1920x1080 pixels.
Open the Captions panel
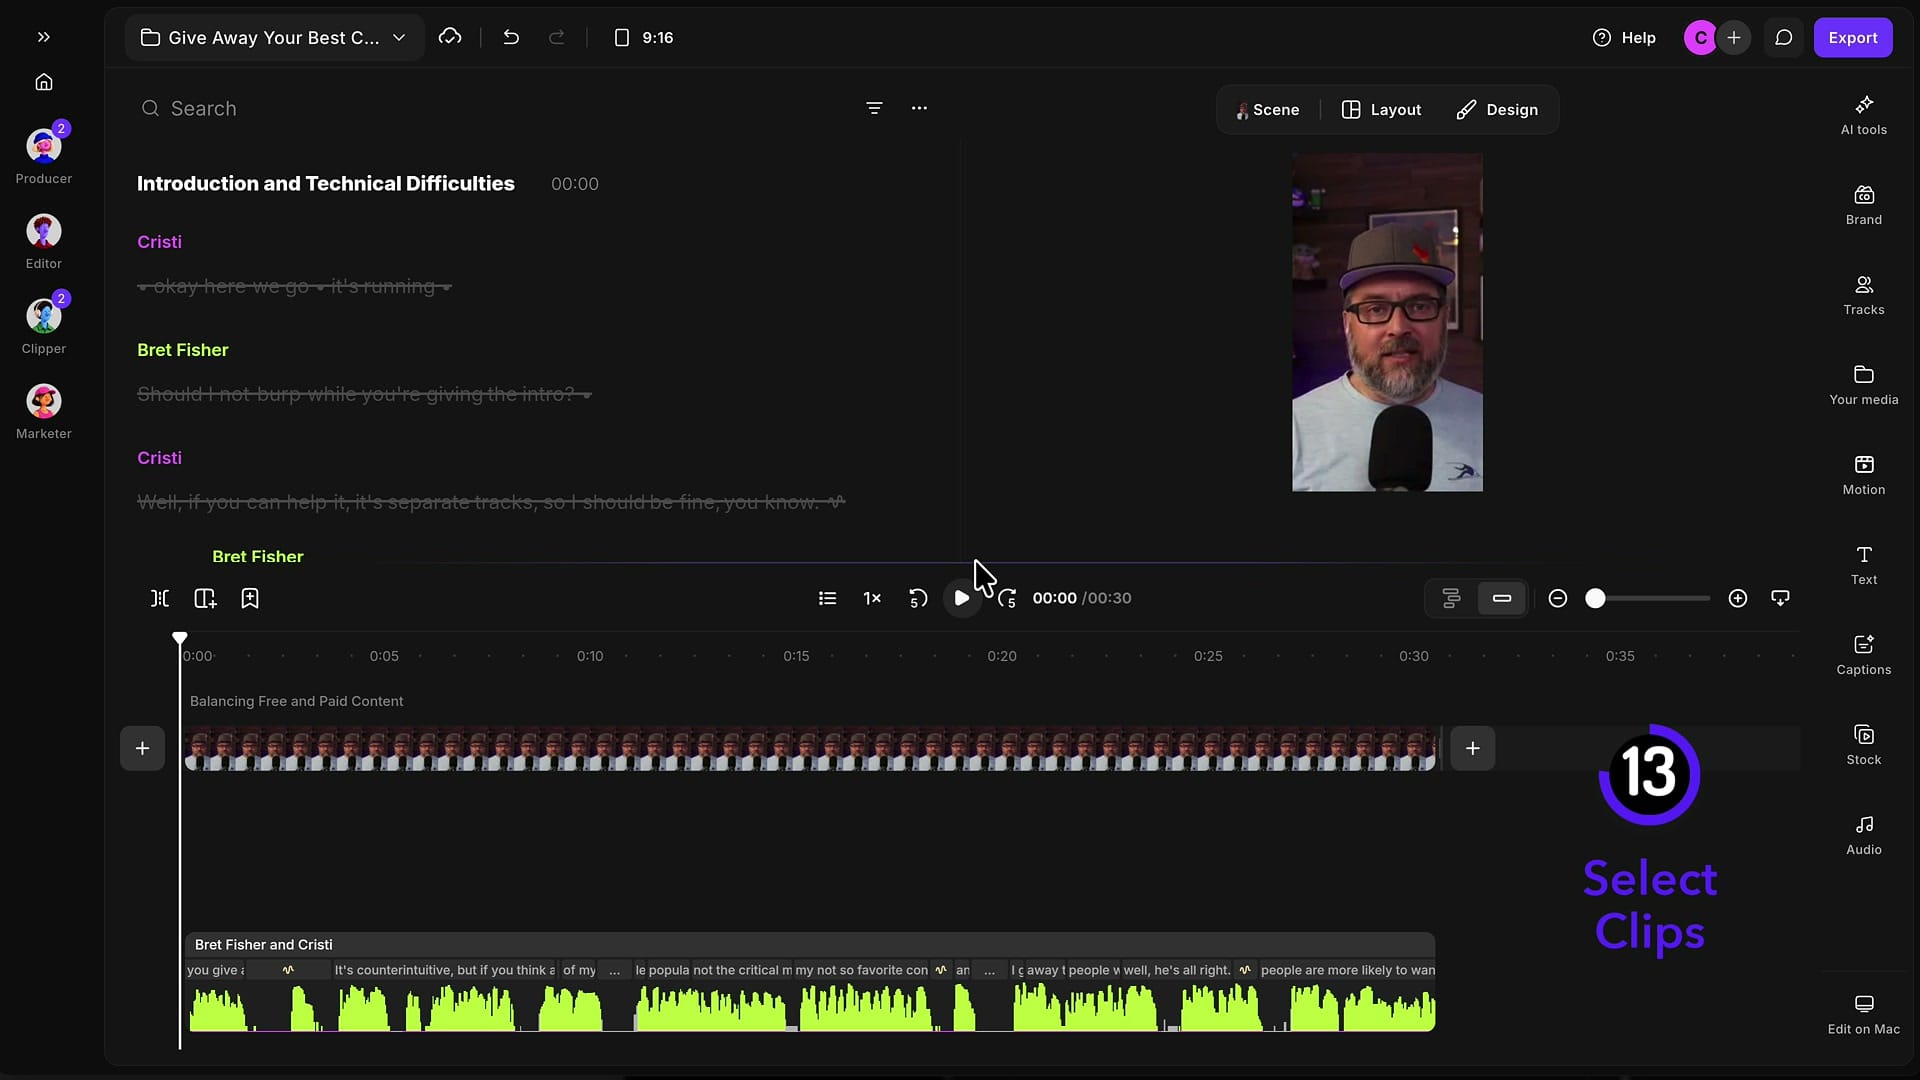(1864, 655)
